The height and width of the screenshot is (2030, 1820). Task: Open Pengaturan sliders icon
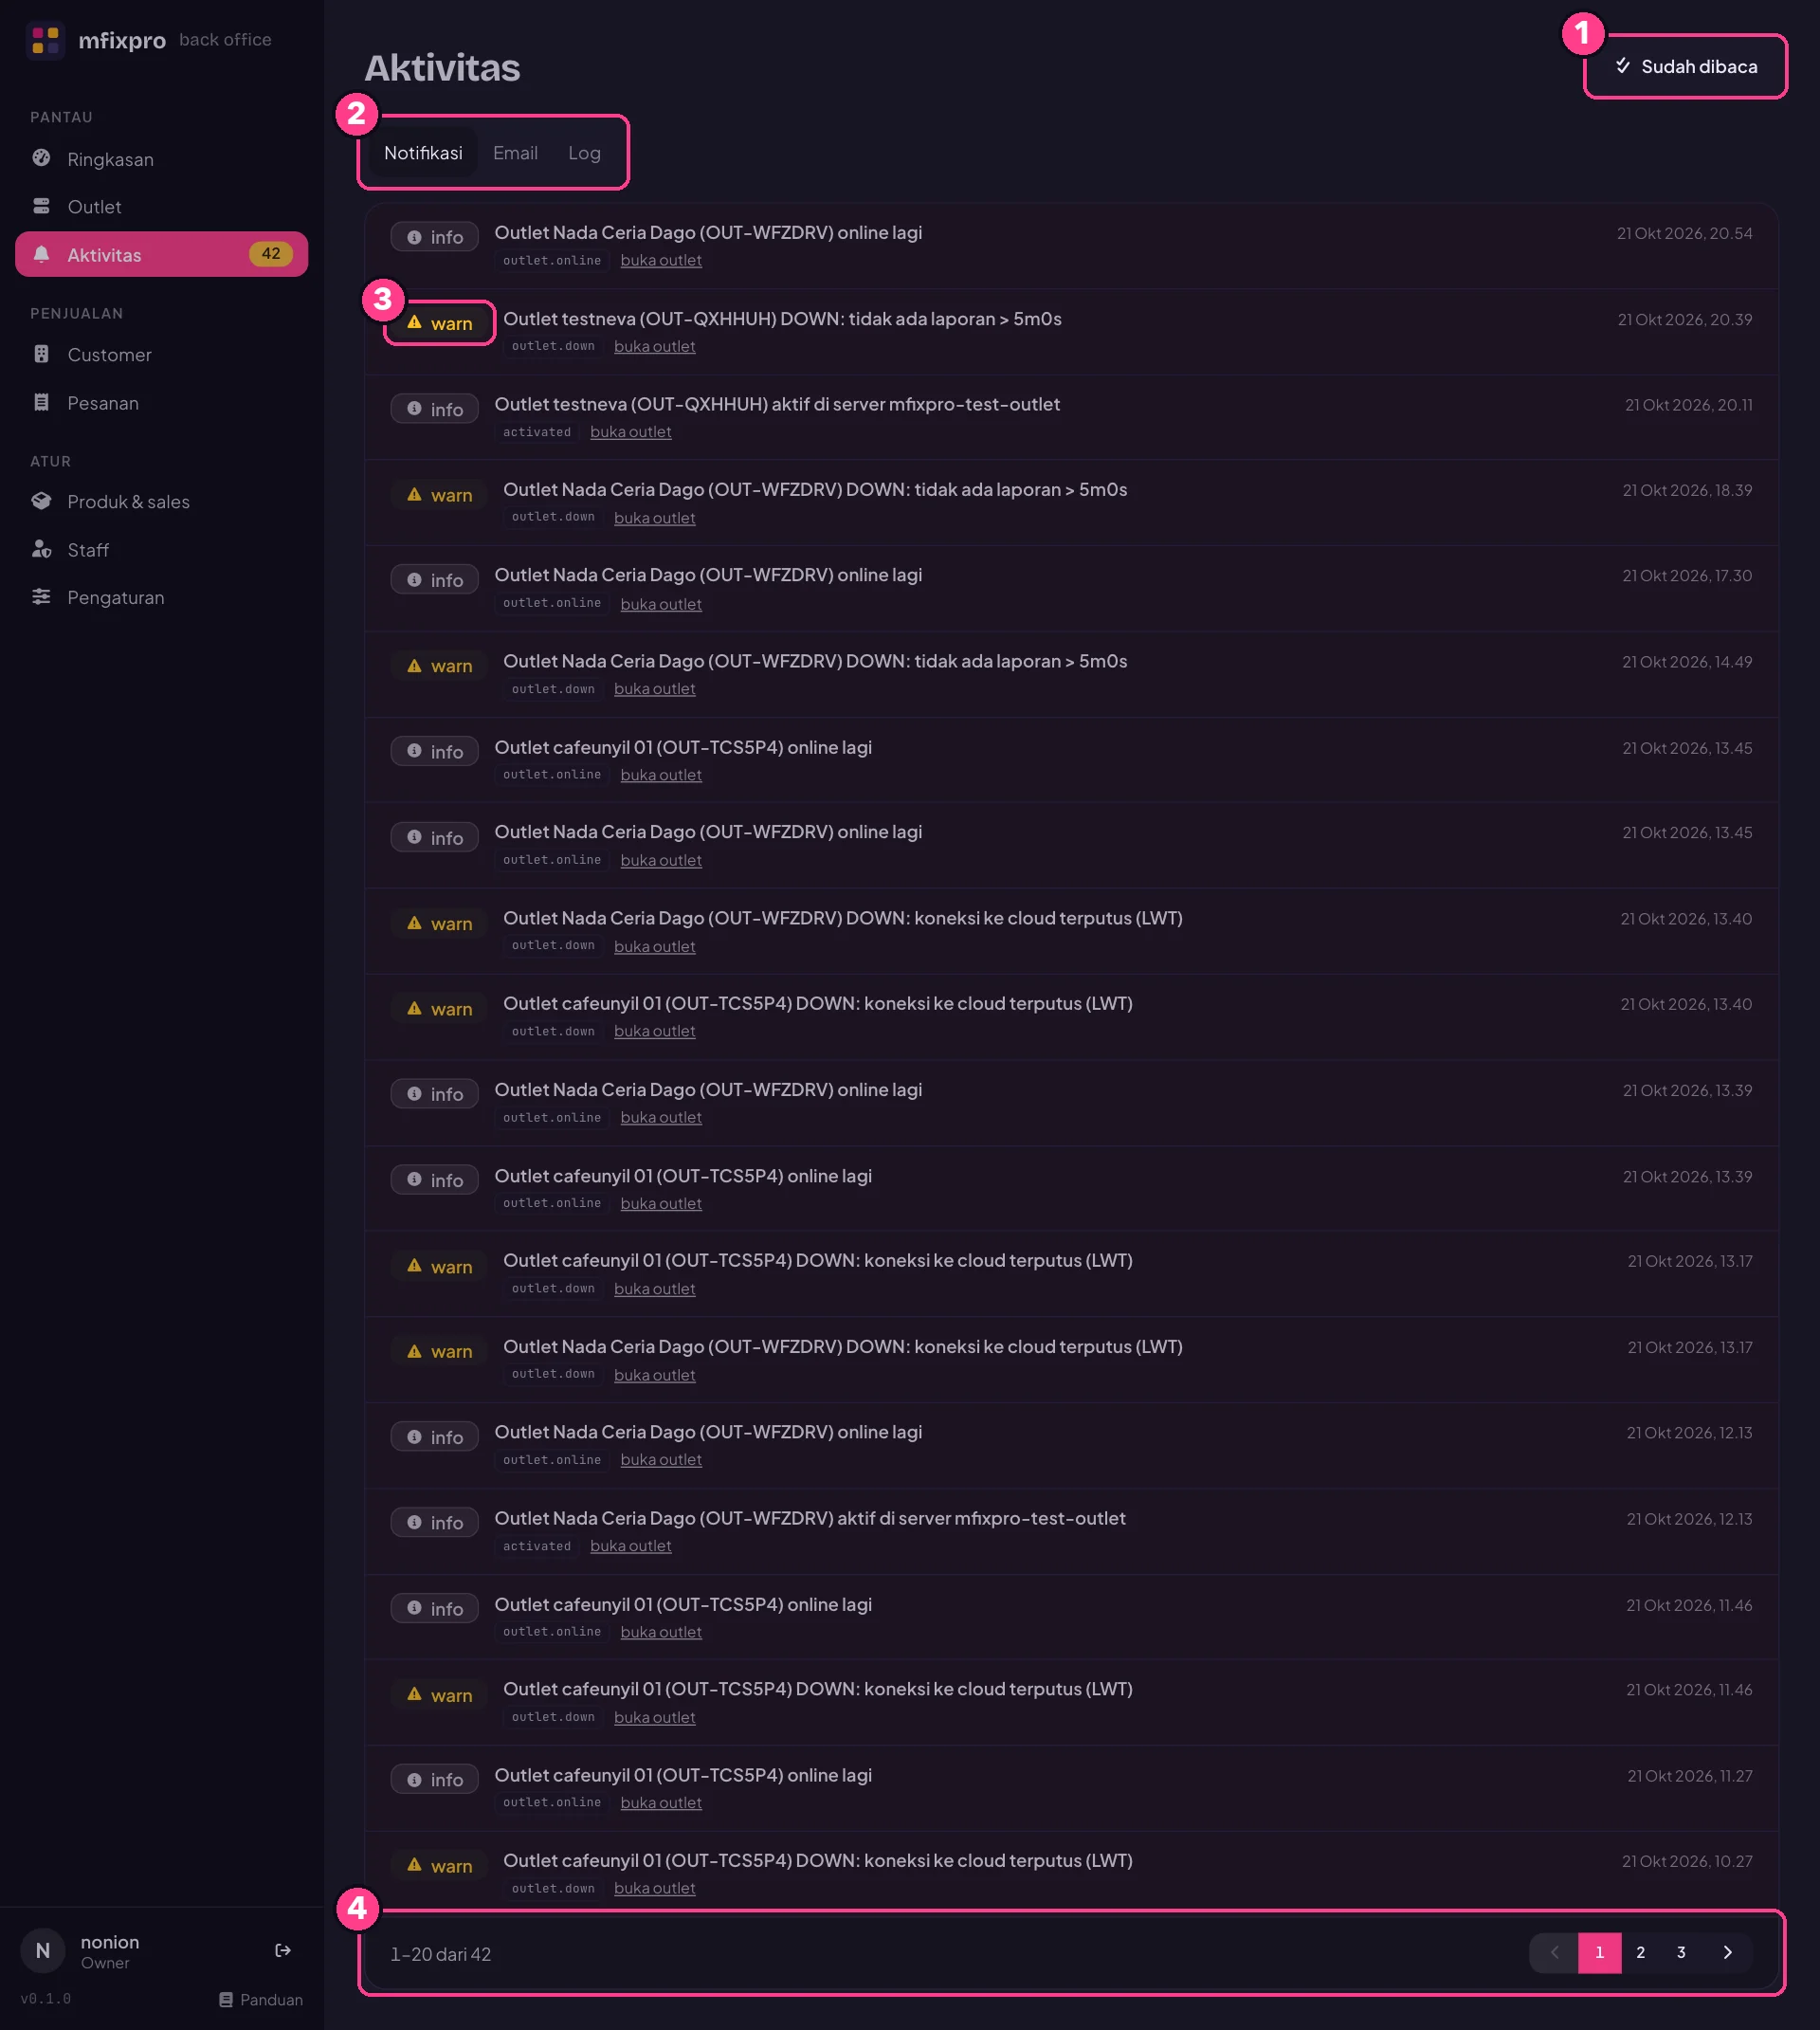pos(41,597)
